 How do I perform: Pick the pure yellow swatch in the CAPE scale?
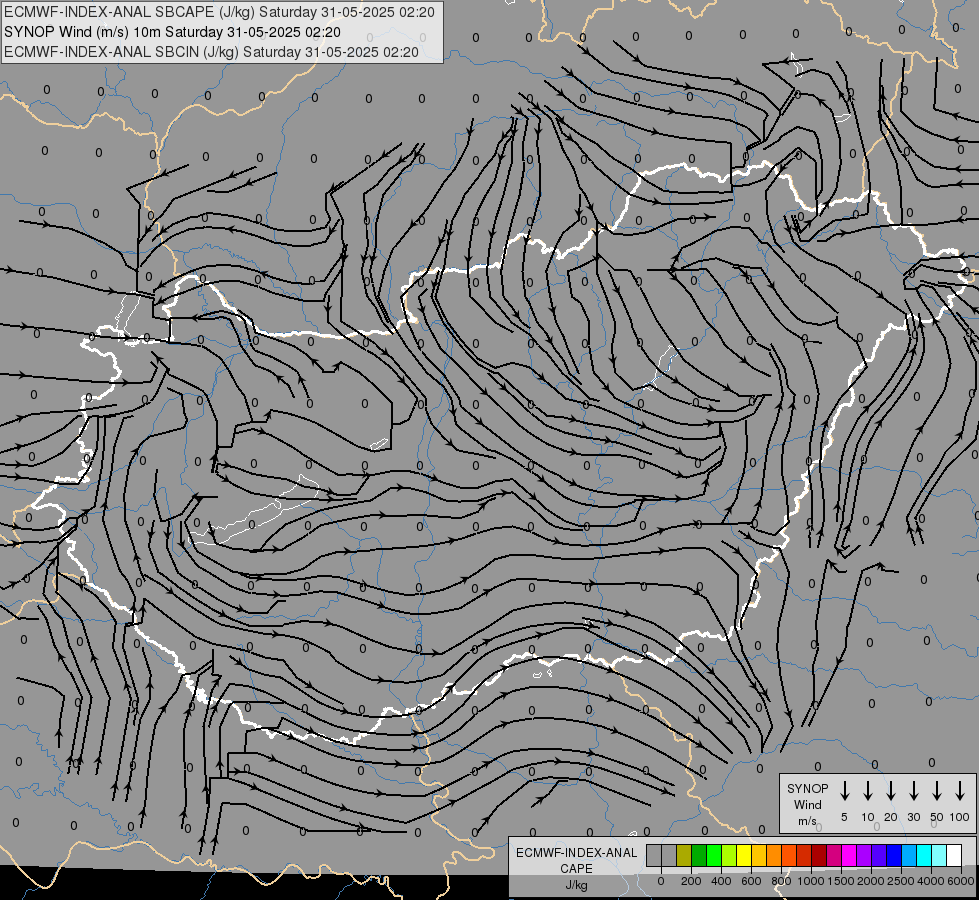744,855
